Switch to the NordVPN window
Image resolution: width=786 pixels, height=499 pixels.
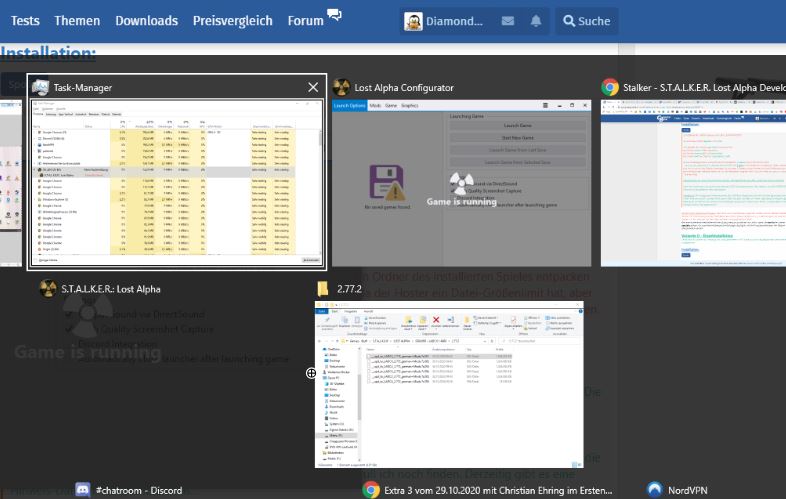coord(688,490)
